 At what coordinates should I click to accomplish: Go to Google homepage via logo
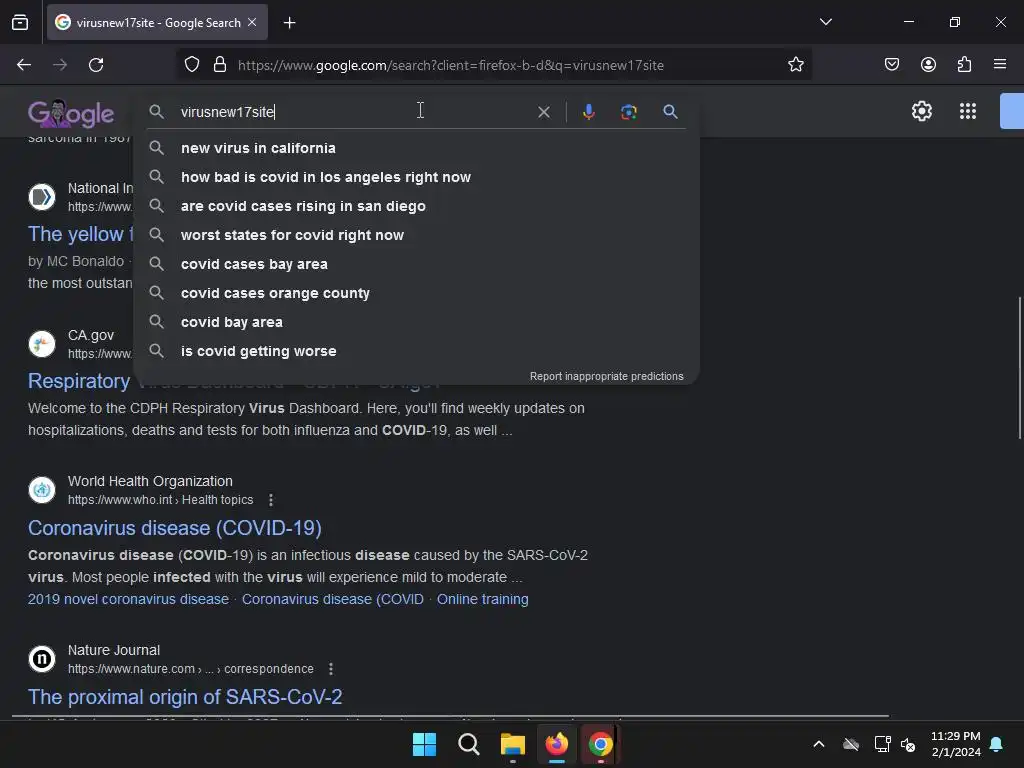pyautogui.click(x=71, y=113)
